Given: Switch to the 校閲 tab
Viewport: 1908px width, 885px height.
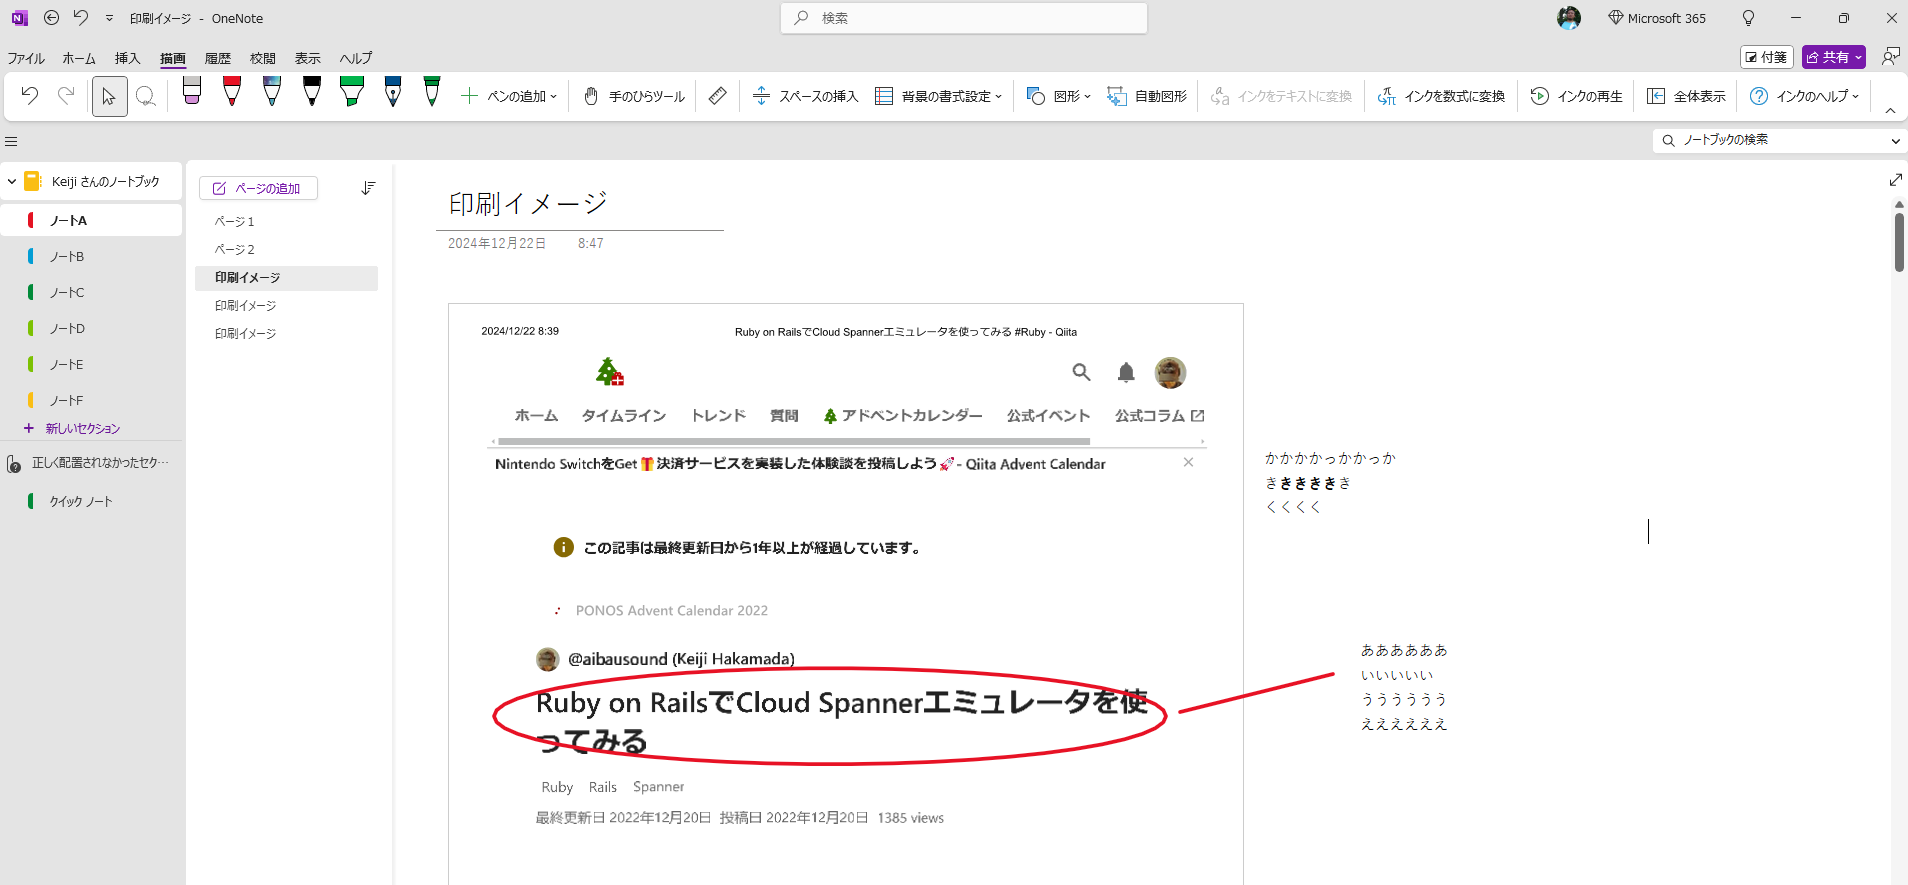Looking at the screenshot, I should point(262,58).
